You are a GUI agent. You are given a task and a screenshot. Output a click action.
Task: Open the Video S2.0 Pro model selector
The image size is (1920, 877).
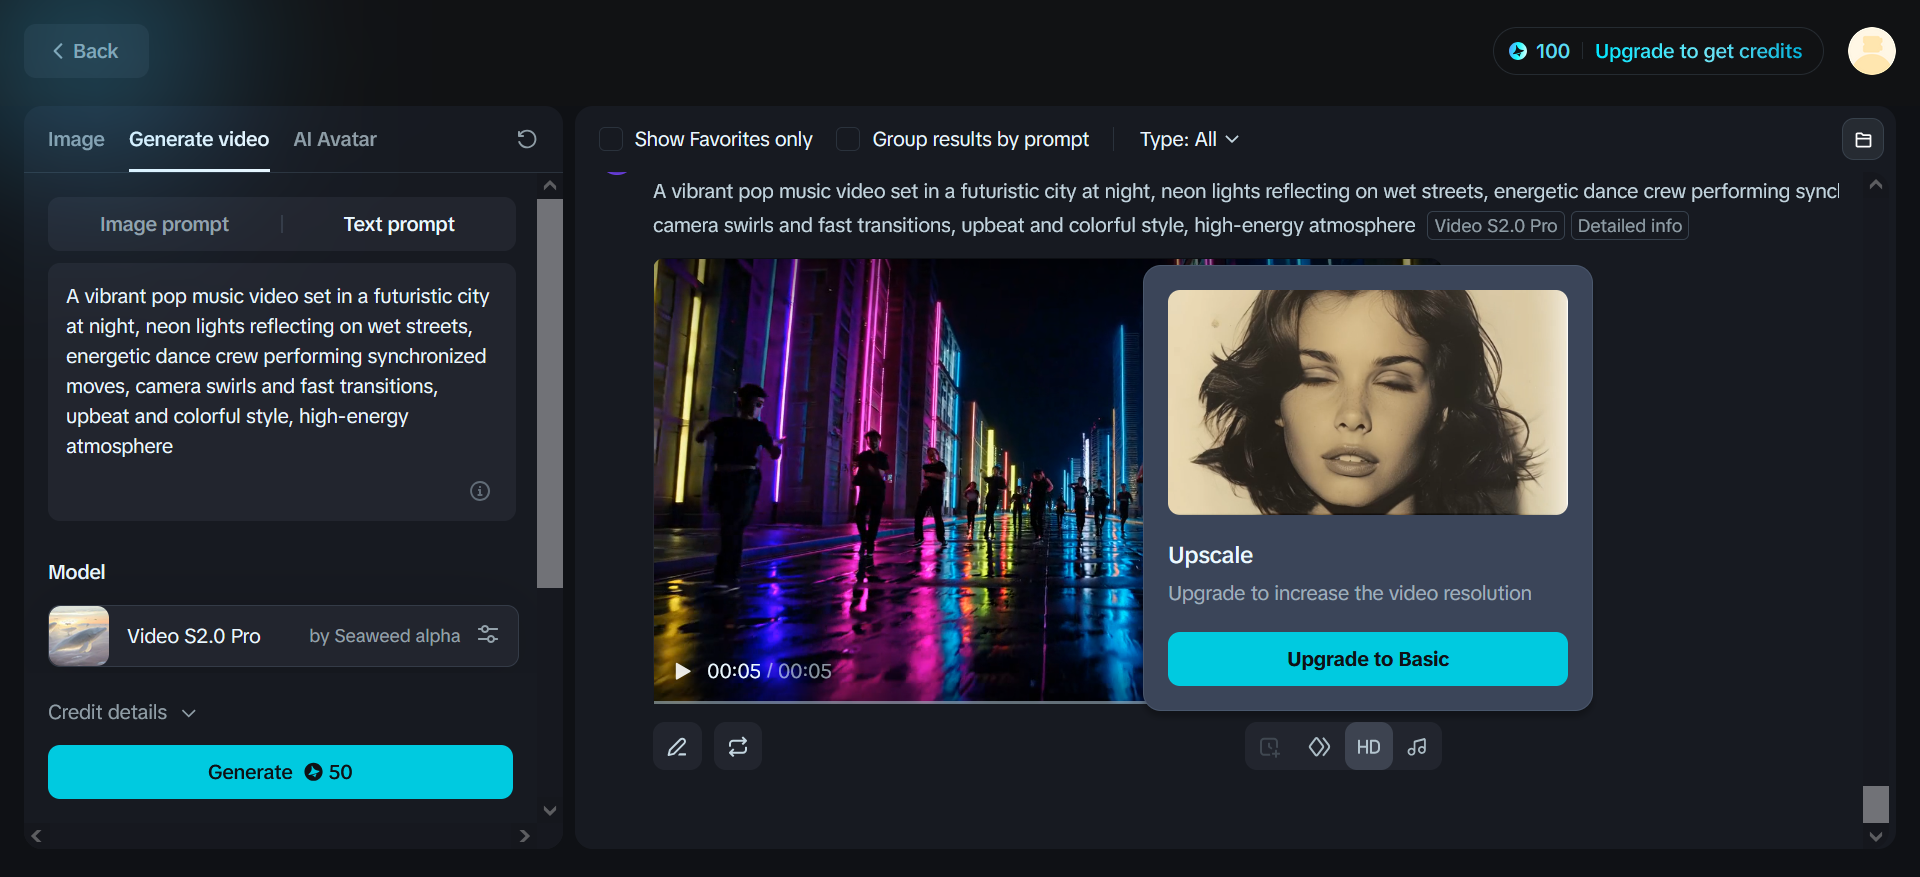point(283,636)
